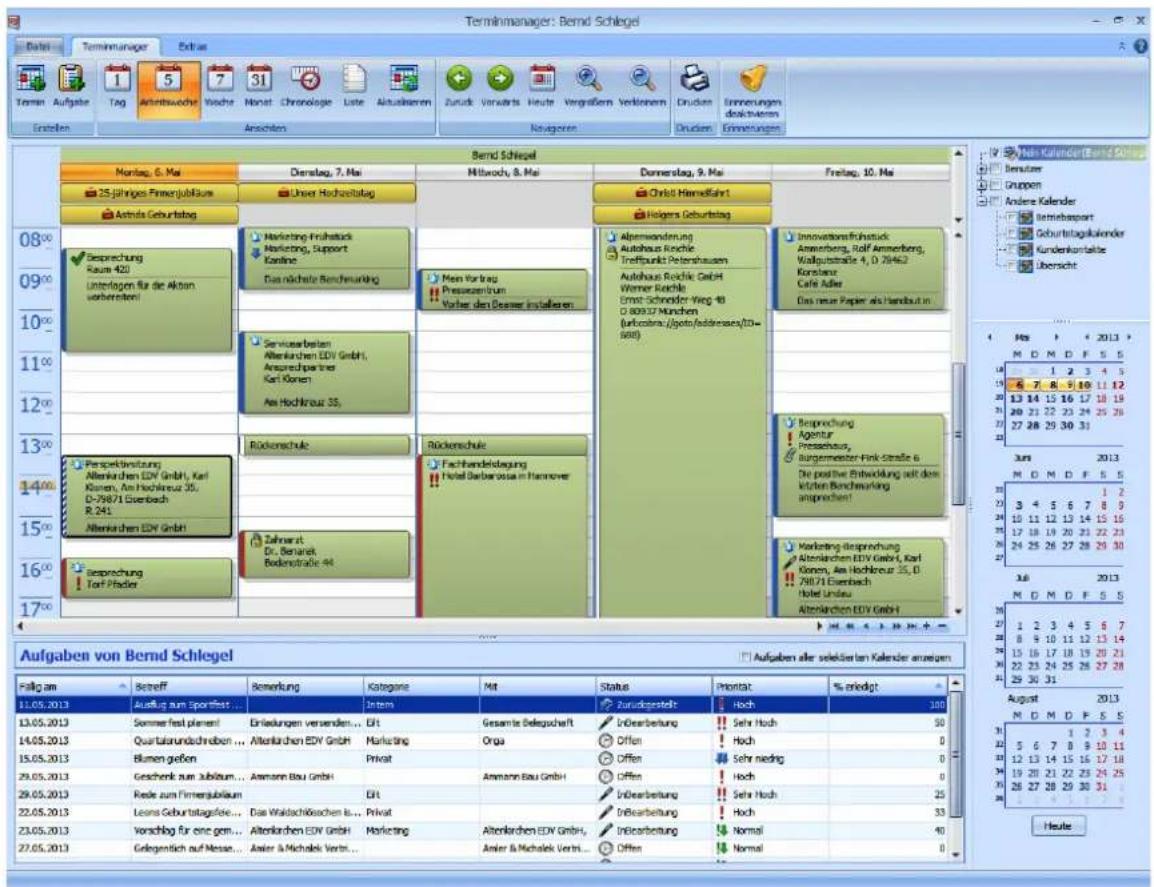The image size is (1154, 887).
Task: Toggle the Benutzer checkbox
Action: tap(995, 169)
